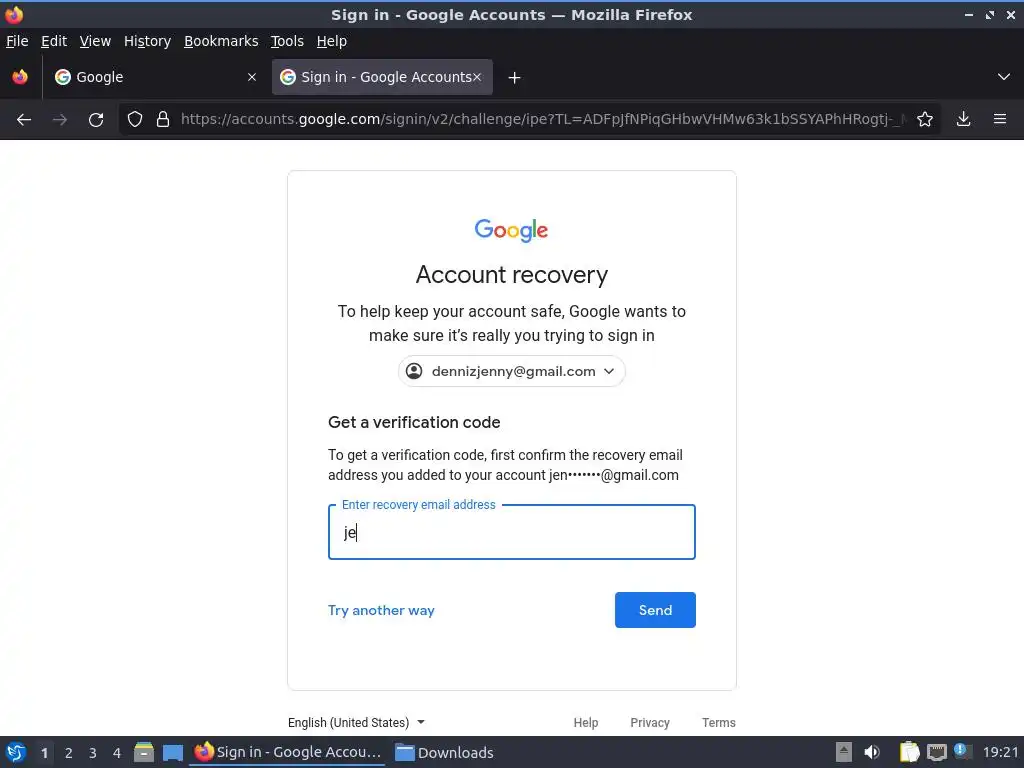The image size is (1024, 768).
Task: Open the Help footer link
Action: click(x=586, y=722)
